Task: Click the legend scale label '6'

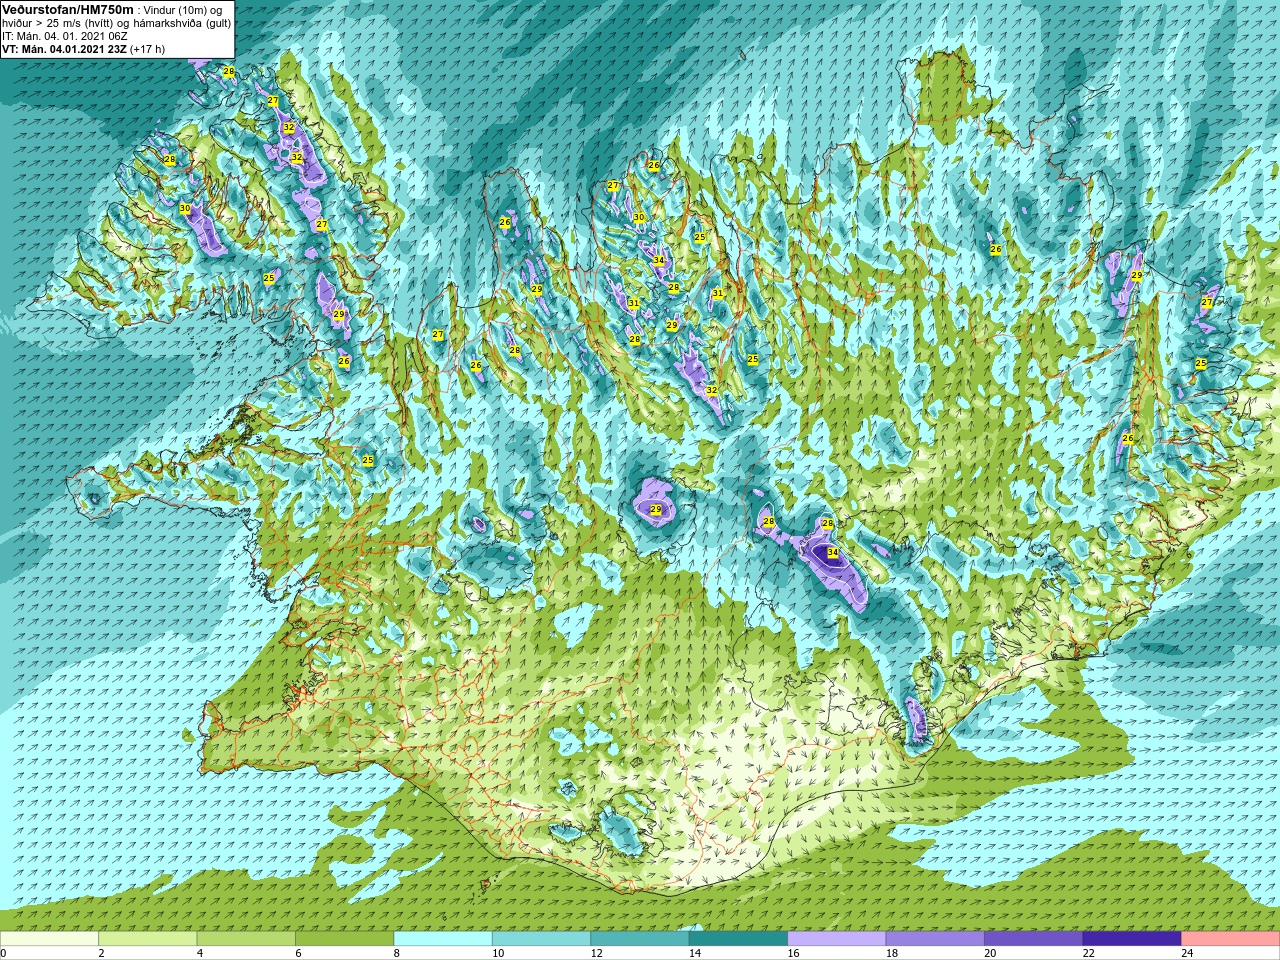Action: pyautogui.click(x=299, y=953)
